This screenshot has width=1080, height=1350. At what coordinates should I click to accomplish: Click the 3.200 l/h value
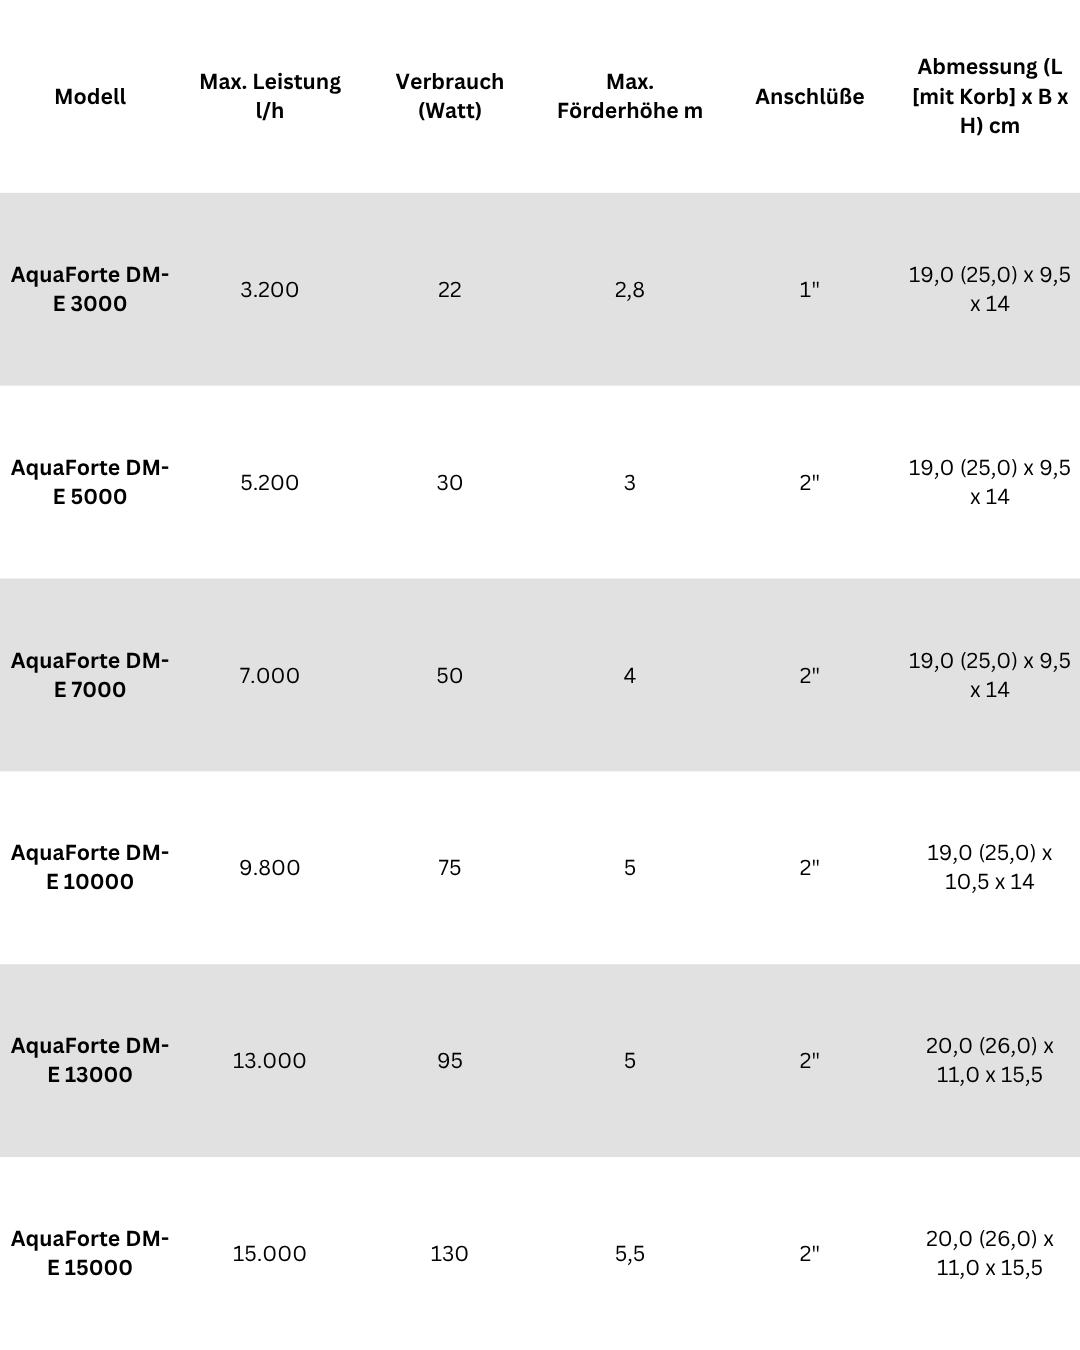point(270,290)
